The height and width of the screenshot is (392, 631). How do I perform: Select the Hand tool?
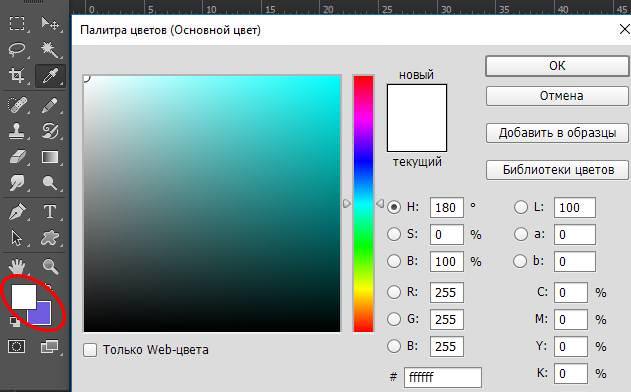click(x=17, y=266)
